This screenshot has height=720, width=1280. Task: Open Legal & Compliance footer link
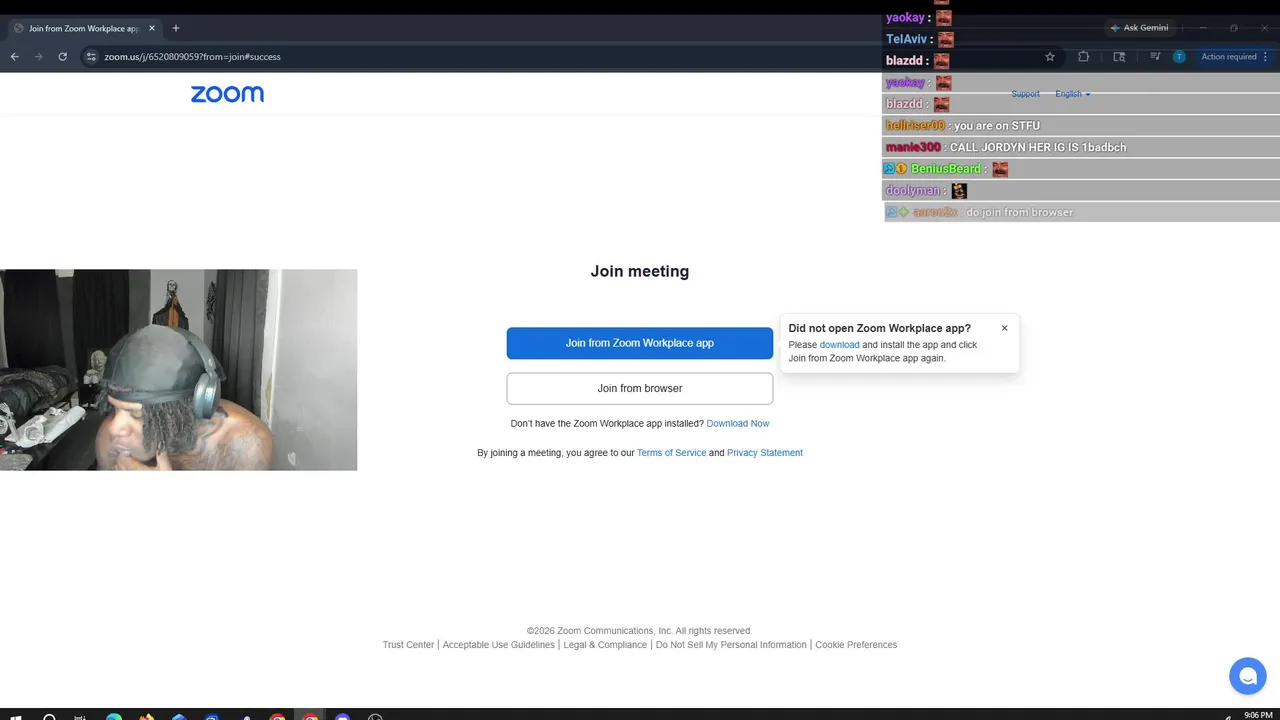coord(605,645)
